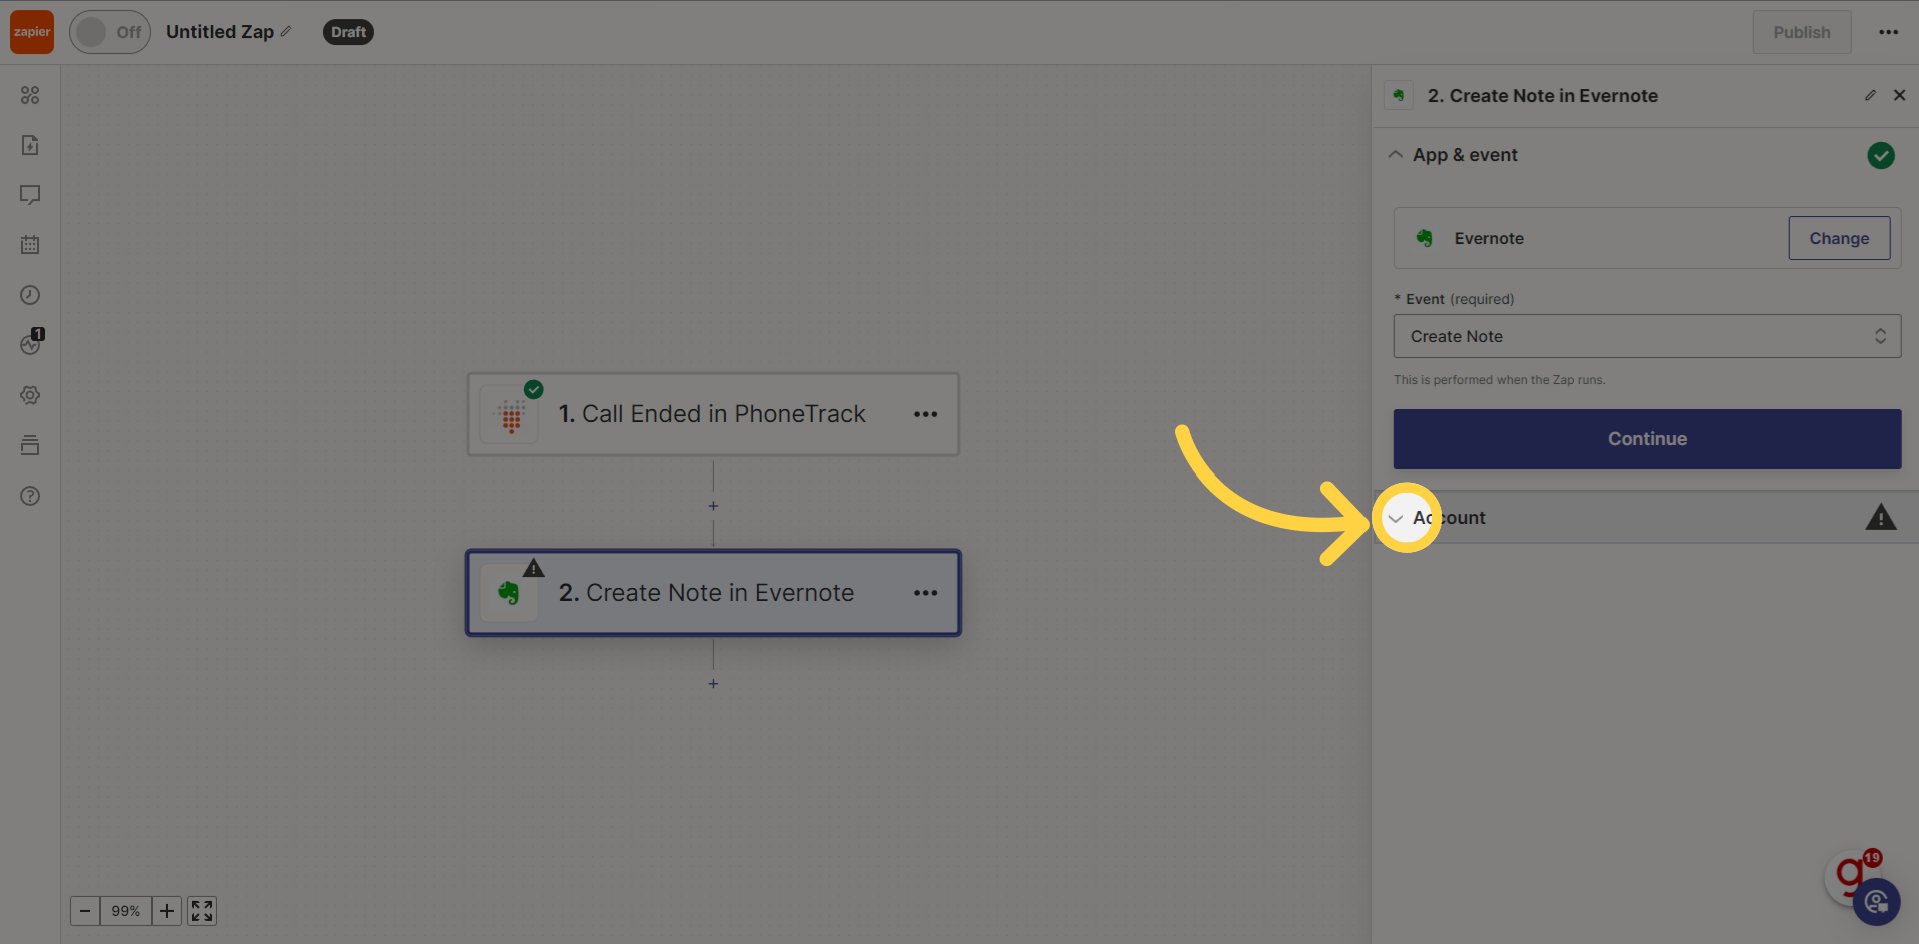The image size is (1919, 944).
Task: Close the step editor panel
Action: (x=1900, y=95)
